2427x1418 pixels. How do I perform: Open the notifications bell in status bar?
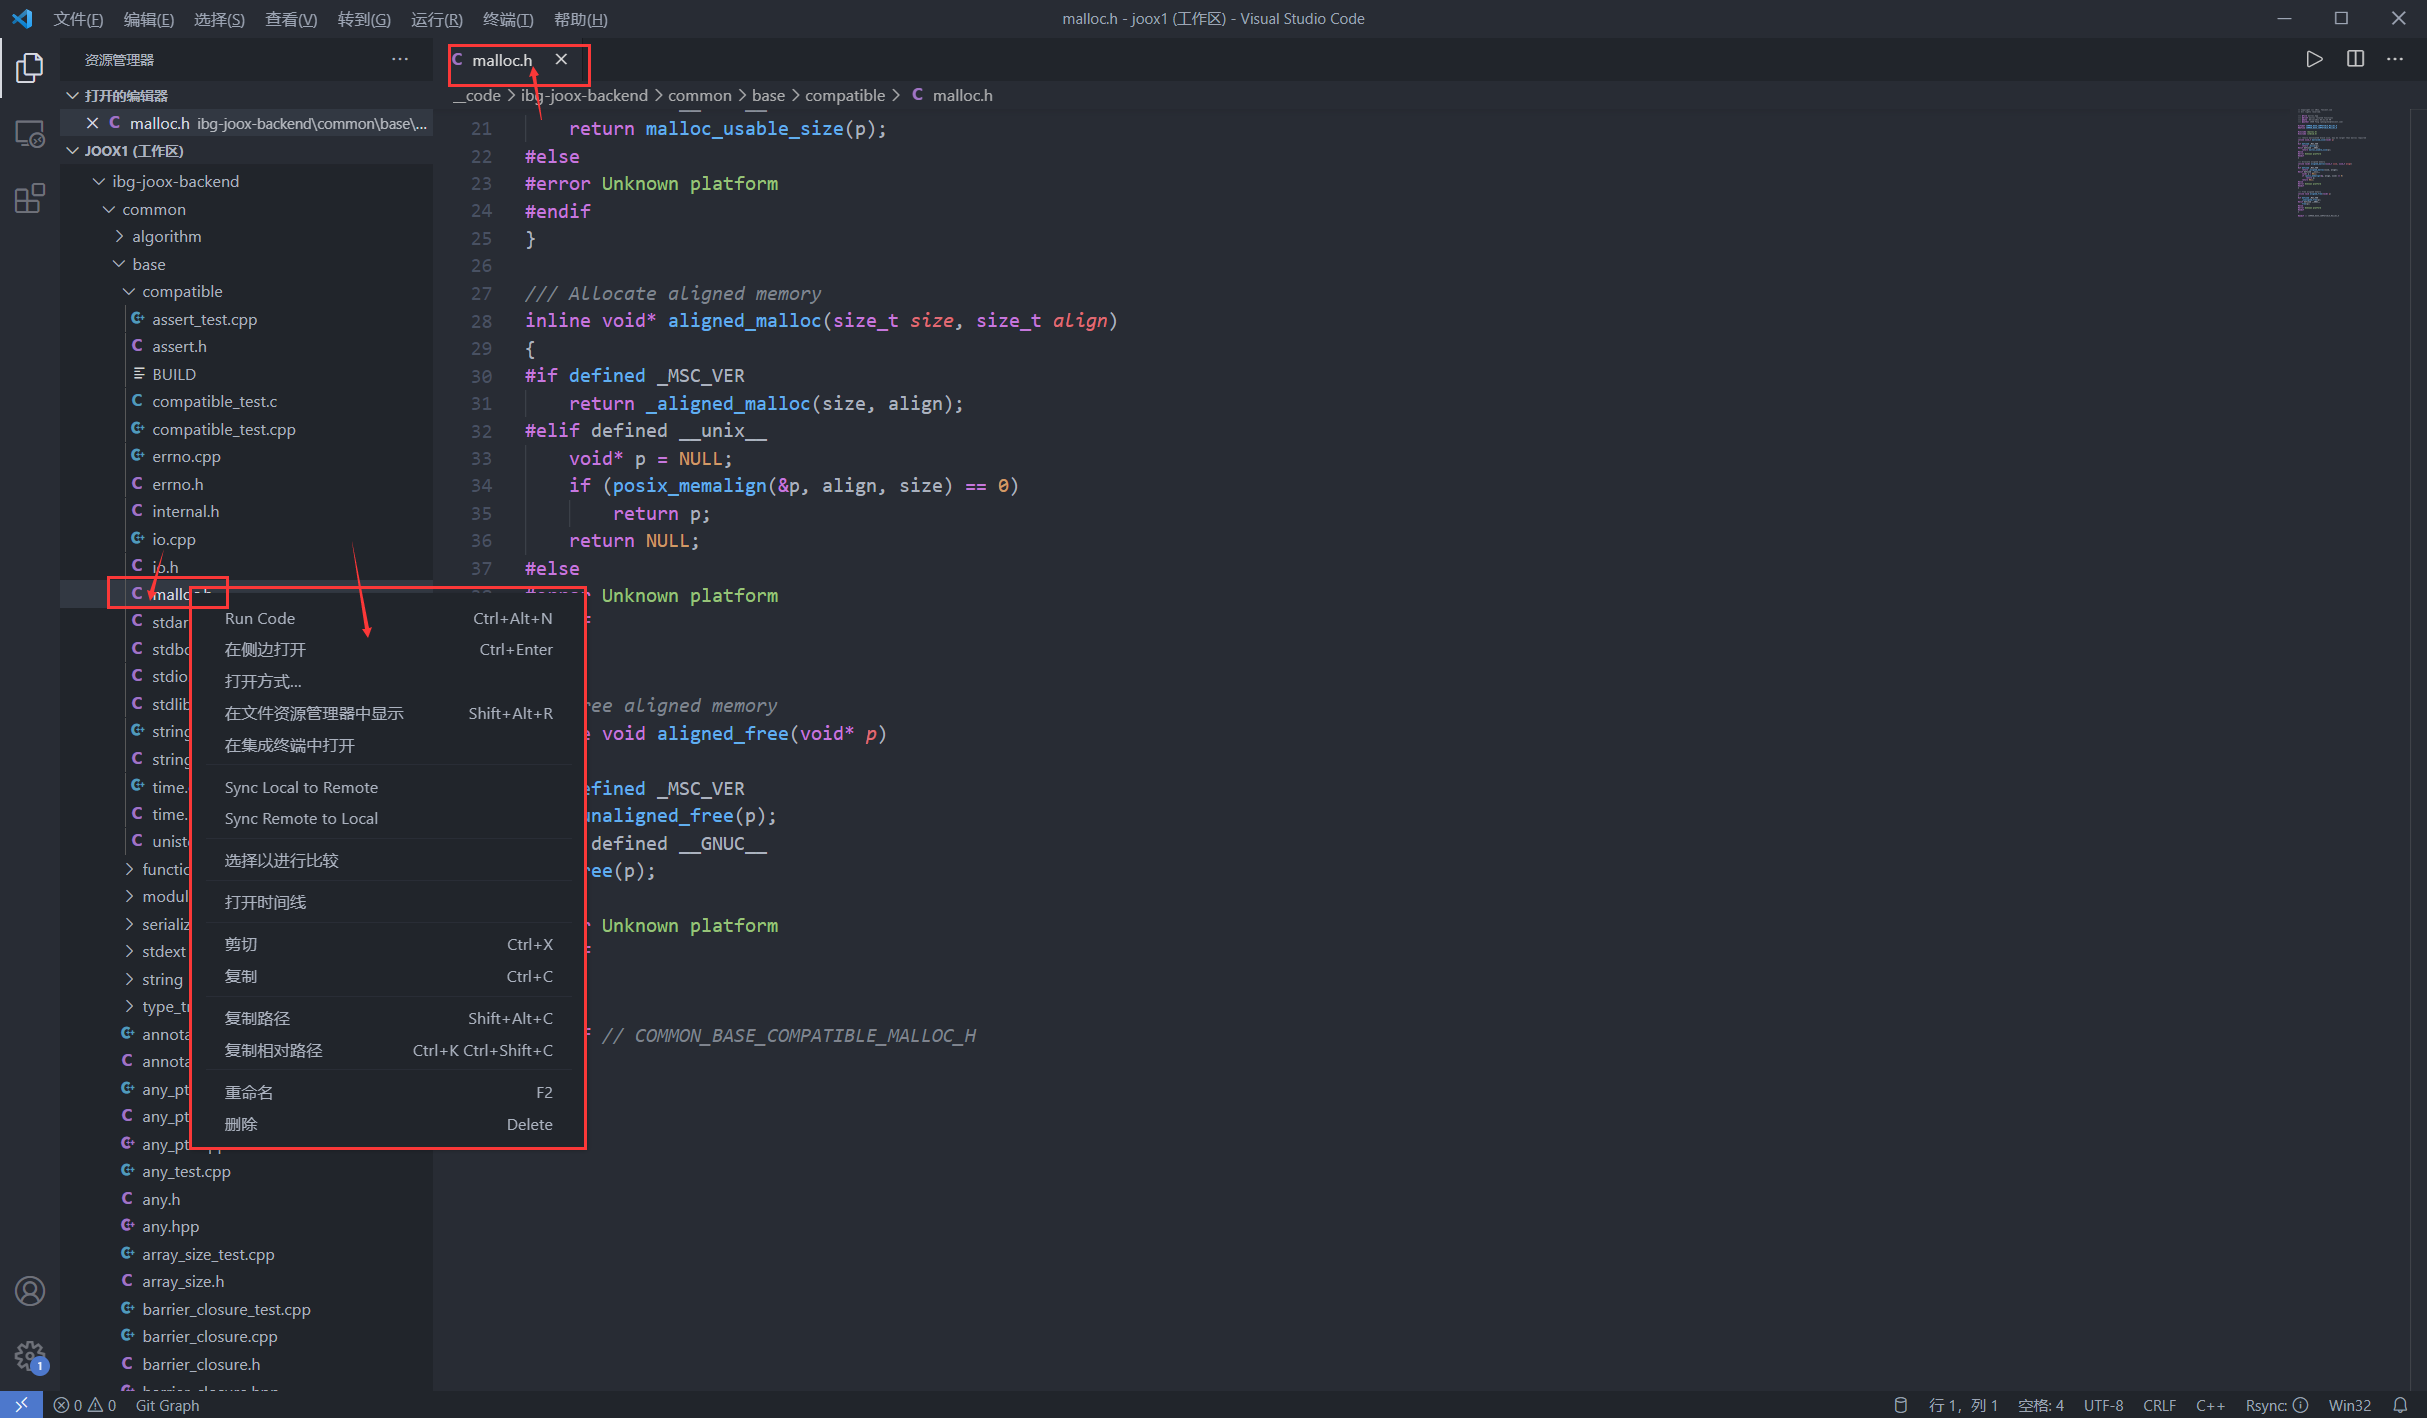[2400, 1405]
